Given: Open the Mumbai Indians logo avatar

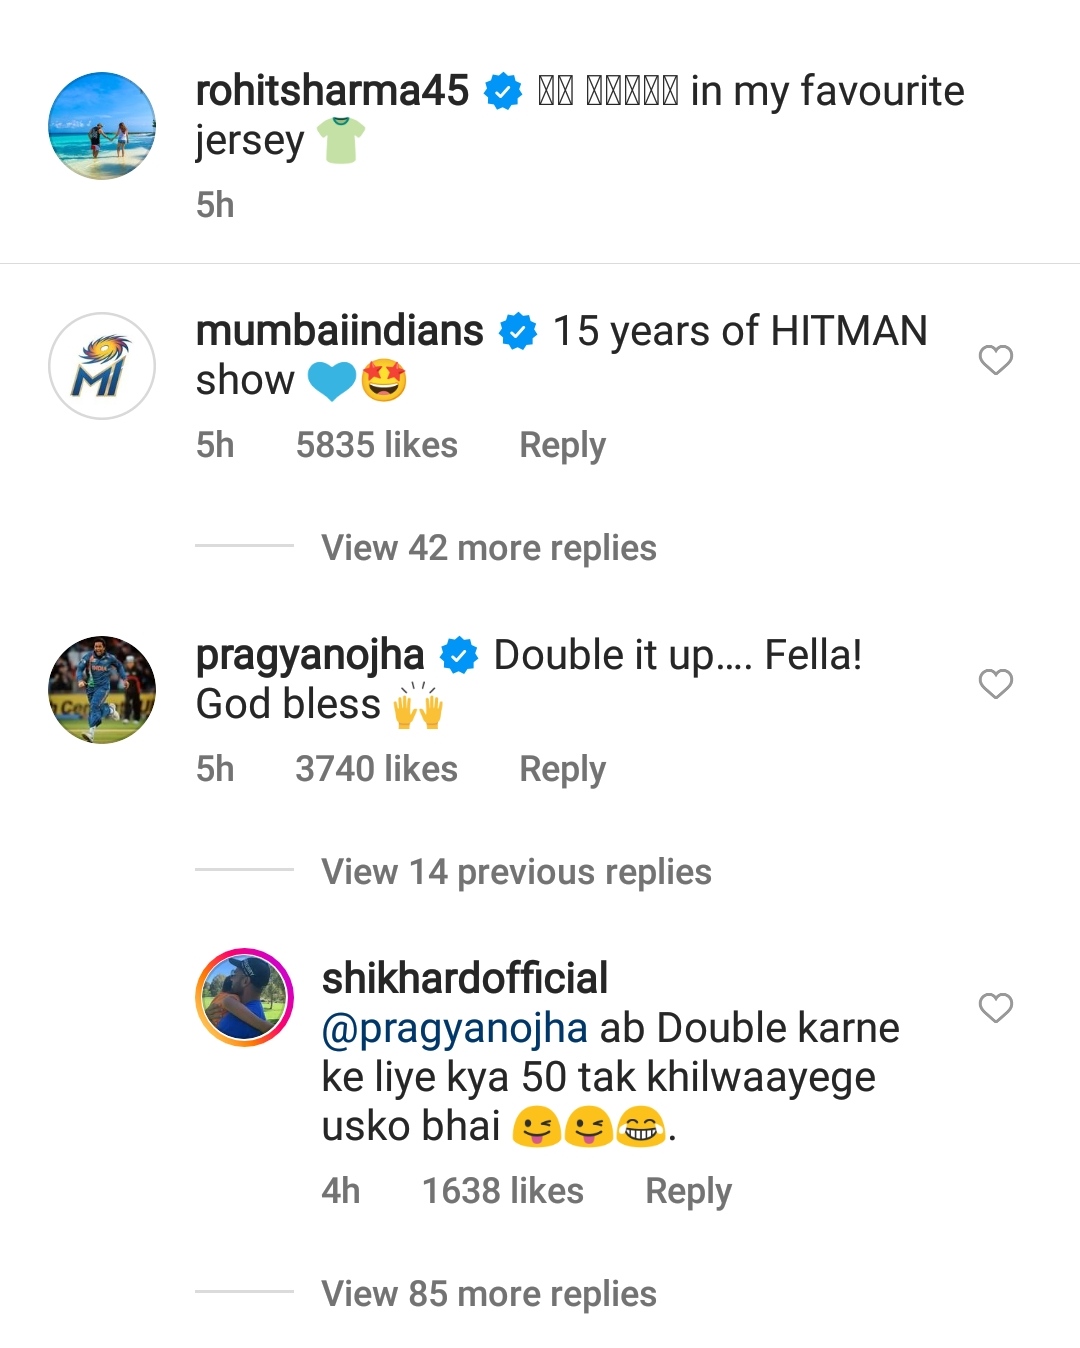Looking at the screenshot, I should (x=102, y=366).
